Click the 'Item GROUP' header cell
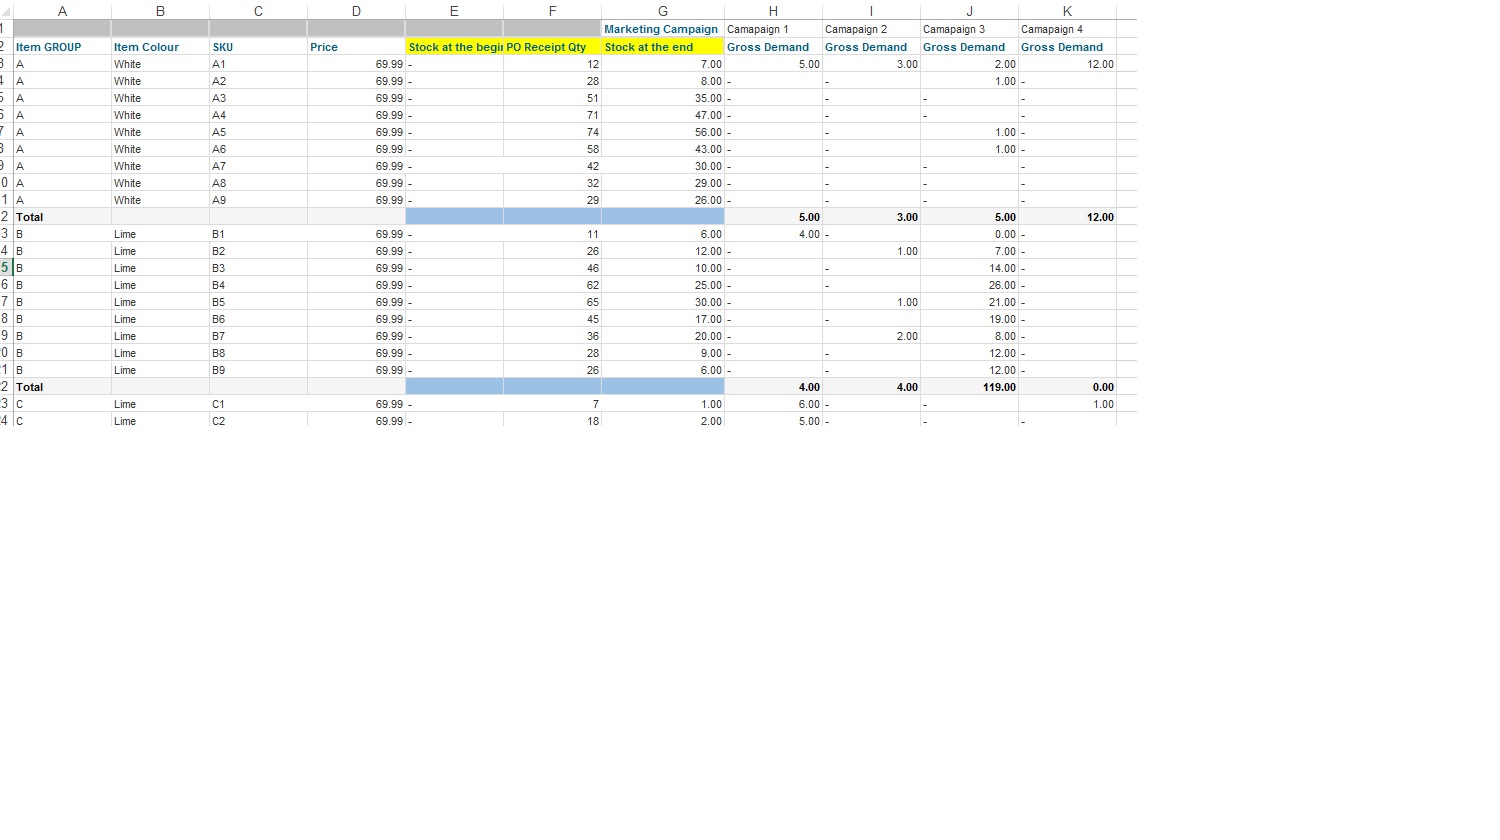 click(62, 47)
